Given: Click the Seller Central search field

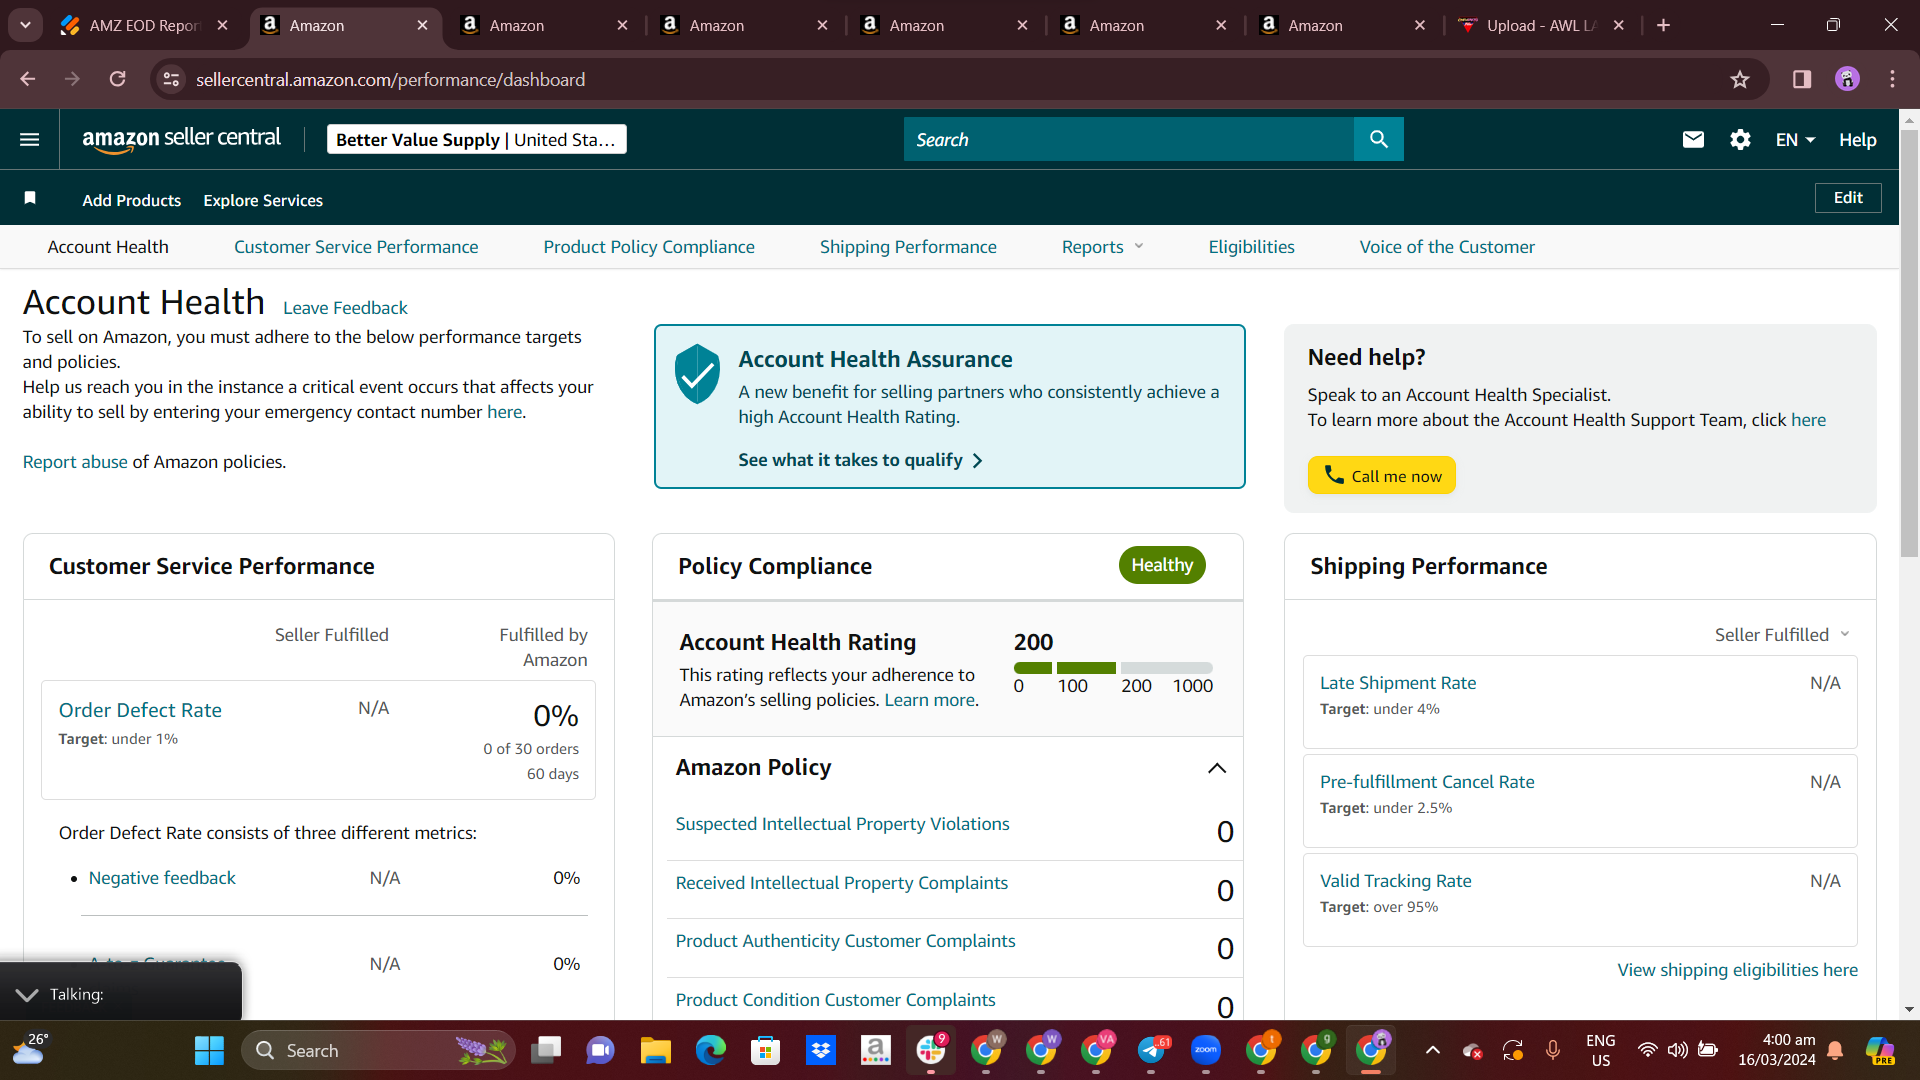Looking at the screenshot, I should coord(1129,140).
